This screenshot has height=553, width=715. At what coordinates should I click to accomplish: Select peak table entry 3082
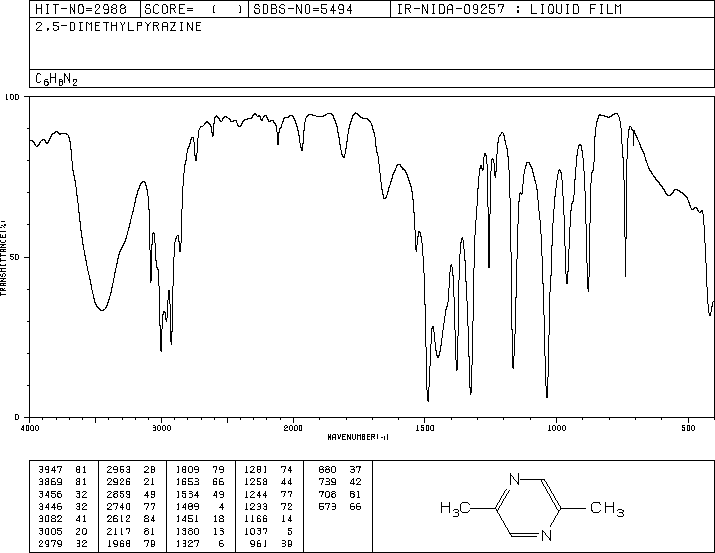(x=50, y=519)
